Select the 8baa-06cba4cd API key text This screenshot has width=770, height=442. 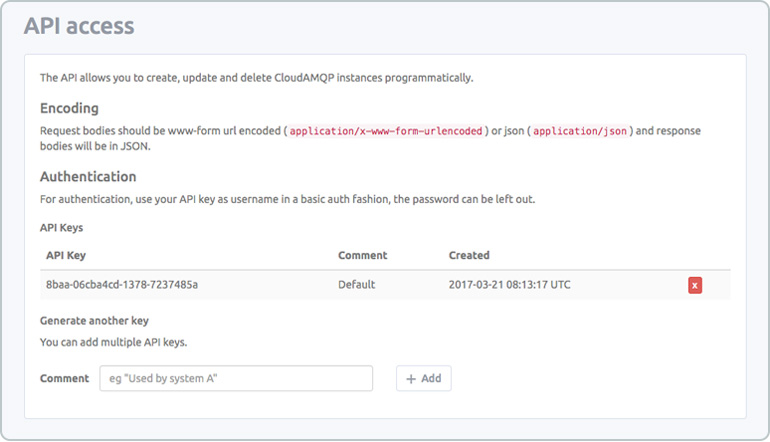[122, 284]
